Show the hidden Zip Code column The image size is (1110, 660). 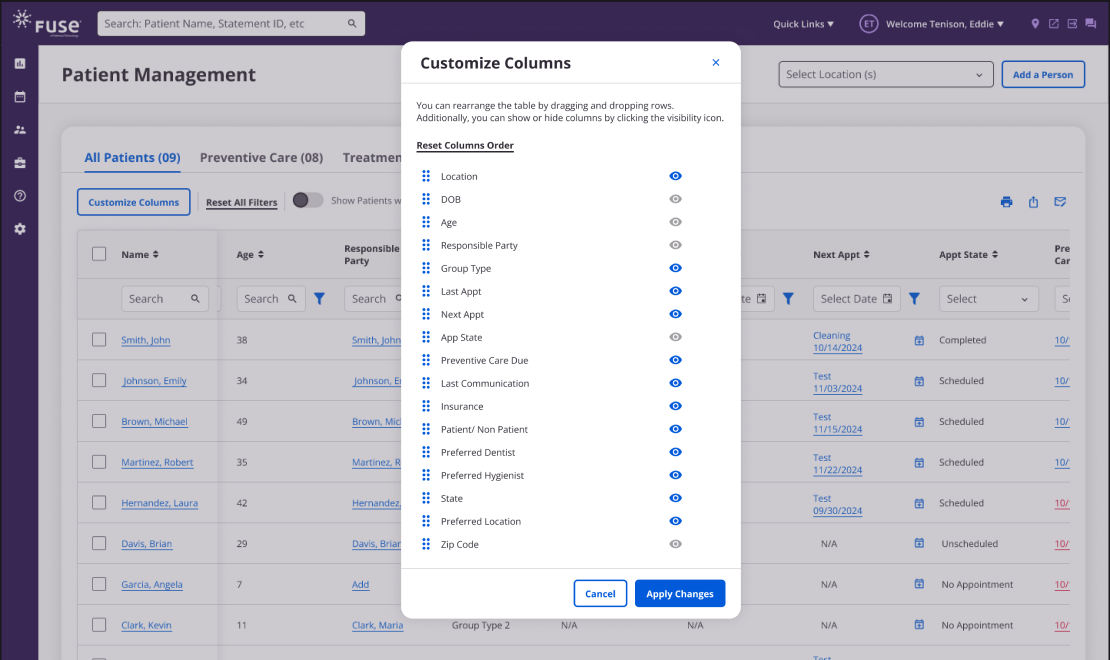(675, 544)
